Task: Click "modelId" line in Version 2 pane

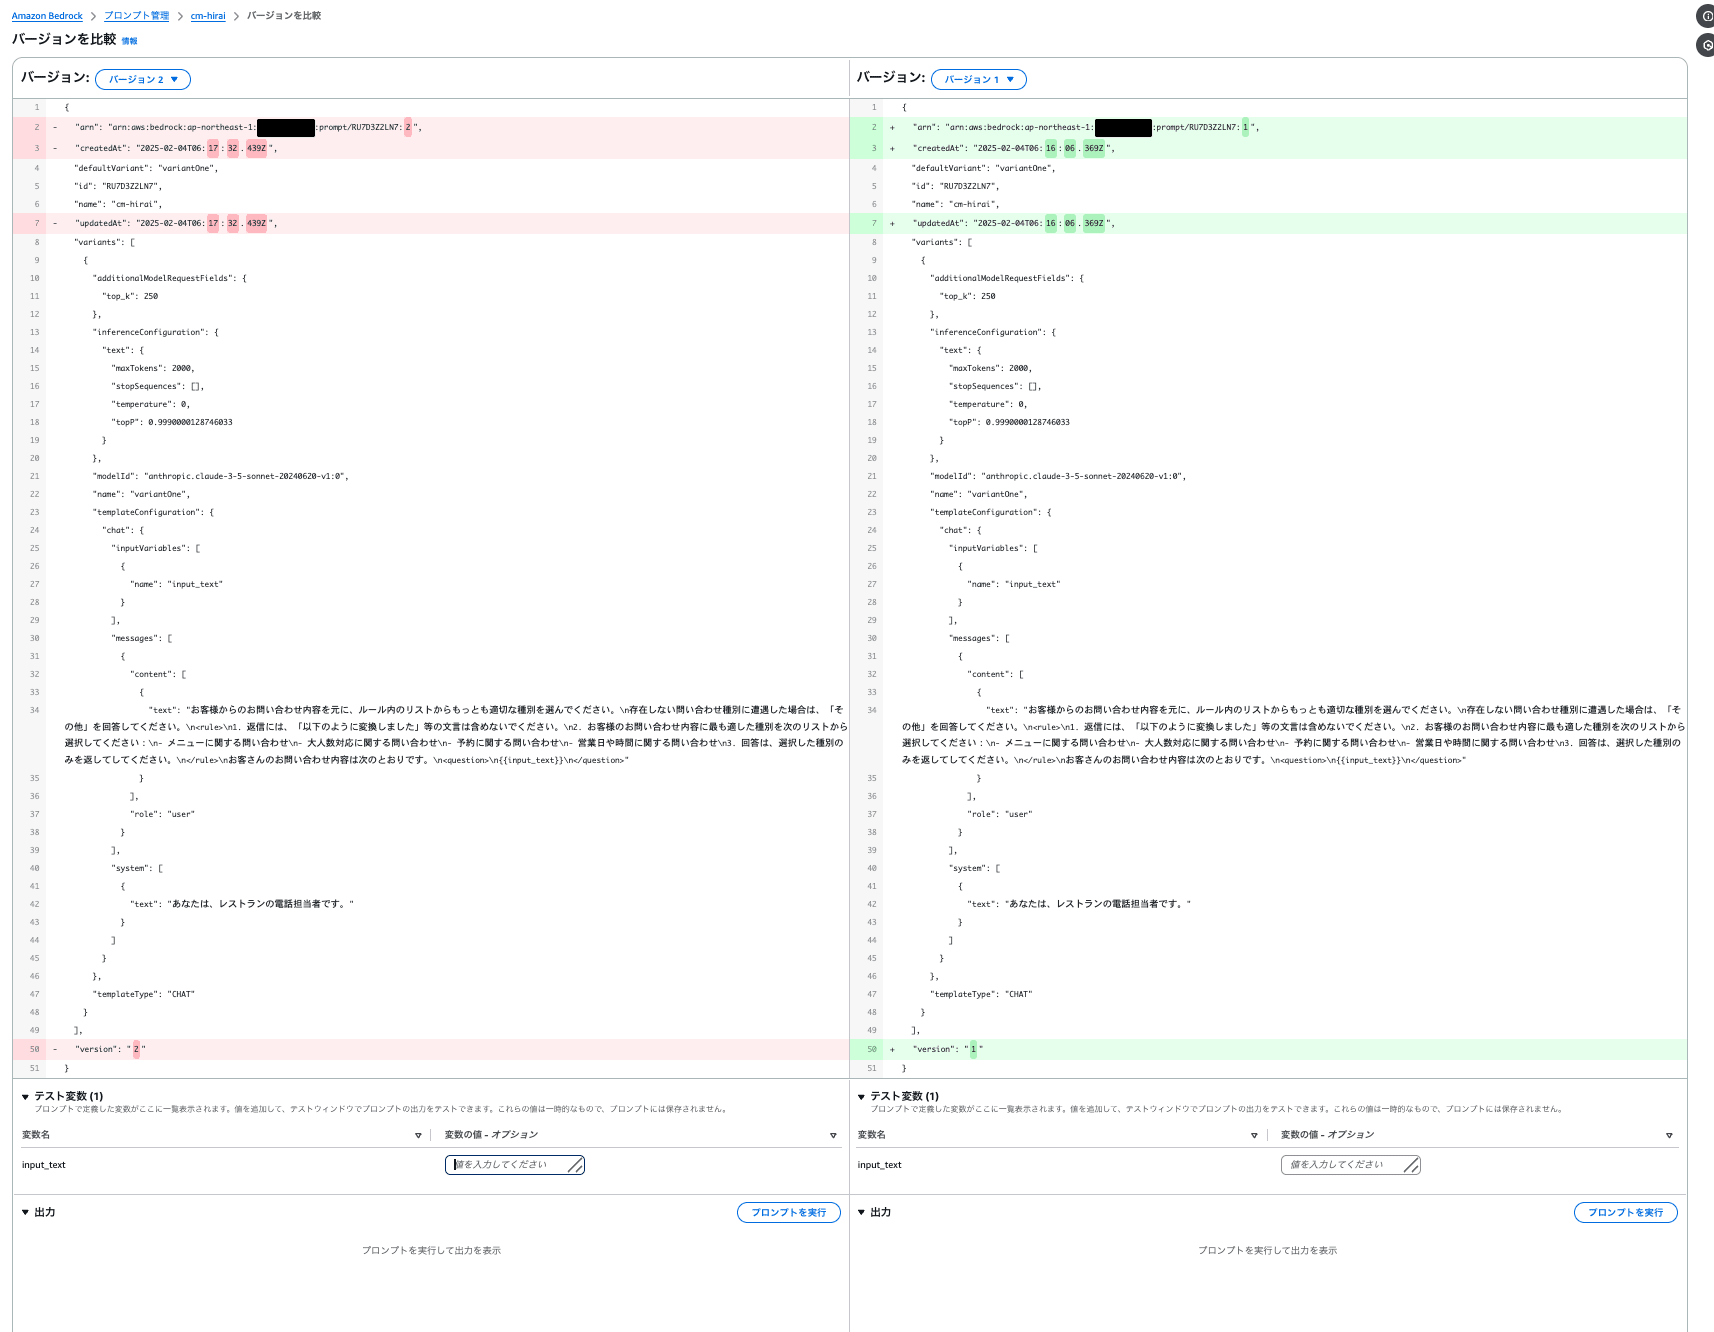Action: coord(221,476)
